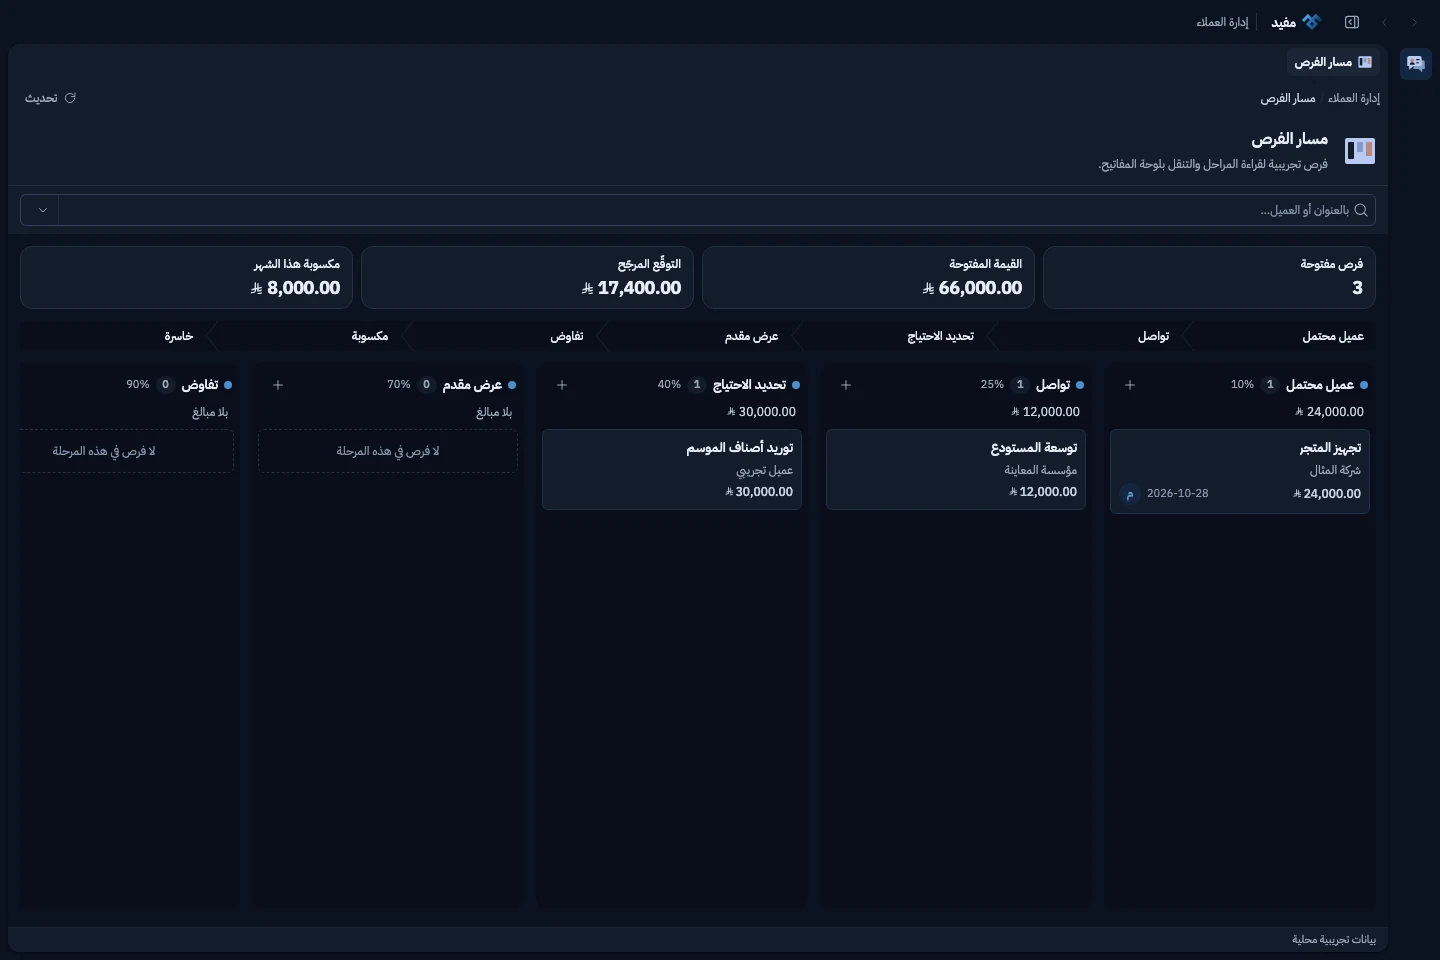Click the التوقّع المرجّح summary card
The height and width of the screenshot is (960, 1440).
tap(527, 278)
